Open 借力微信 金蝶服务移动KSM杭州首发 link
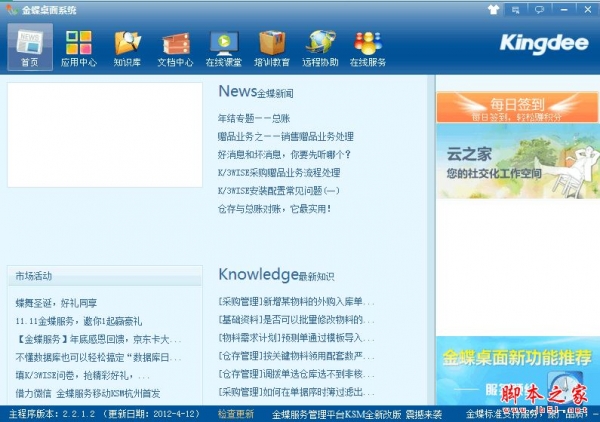The image size is (600, 422). coord(88,393)
